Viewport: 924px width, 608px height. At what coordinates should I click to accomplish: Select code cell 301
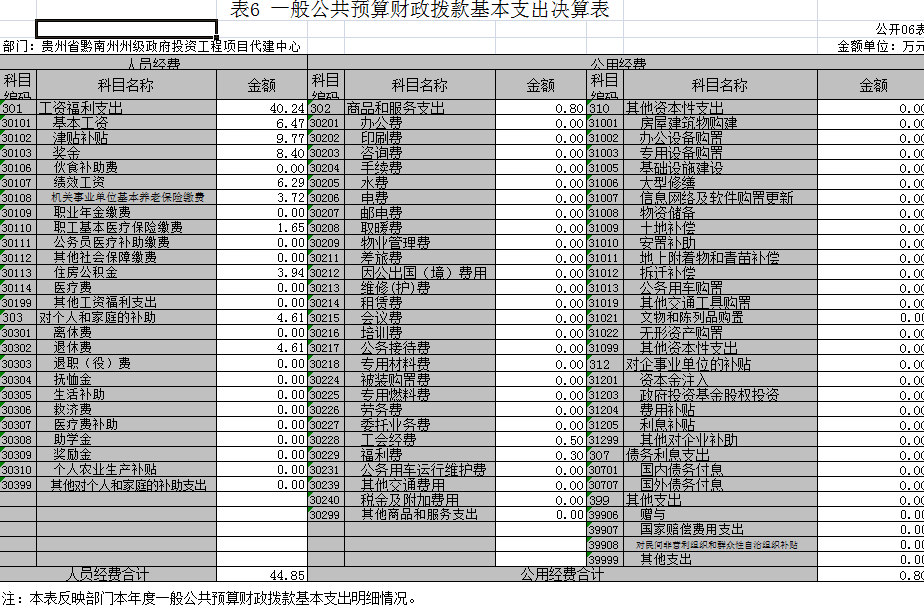tap(18, 108)
